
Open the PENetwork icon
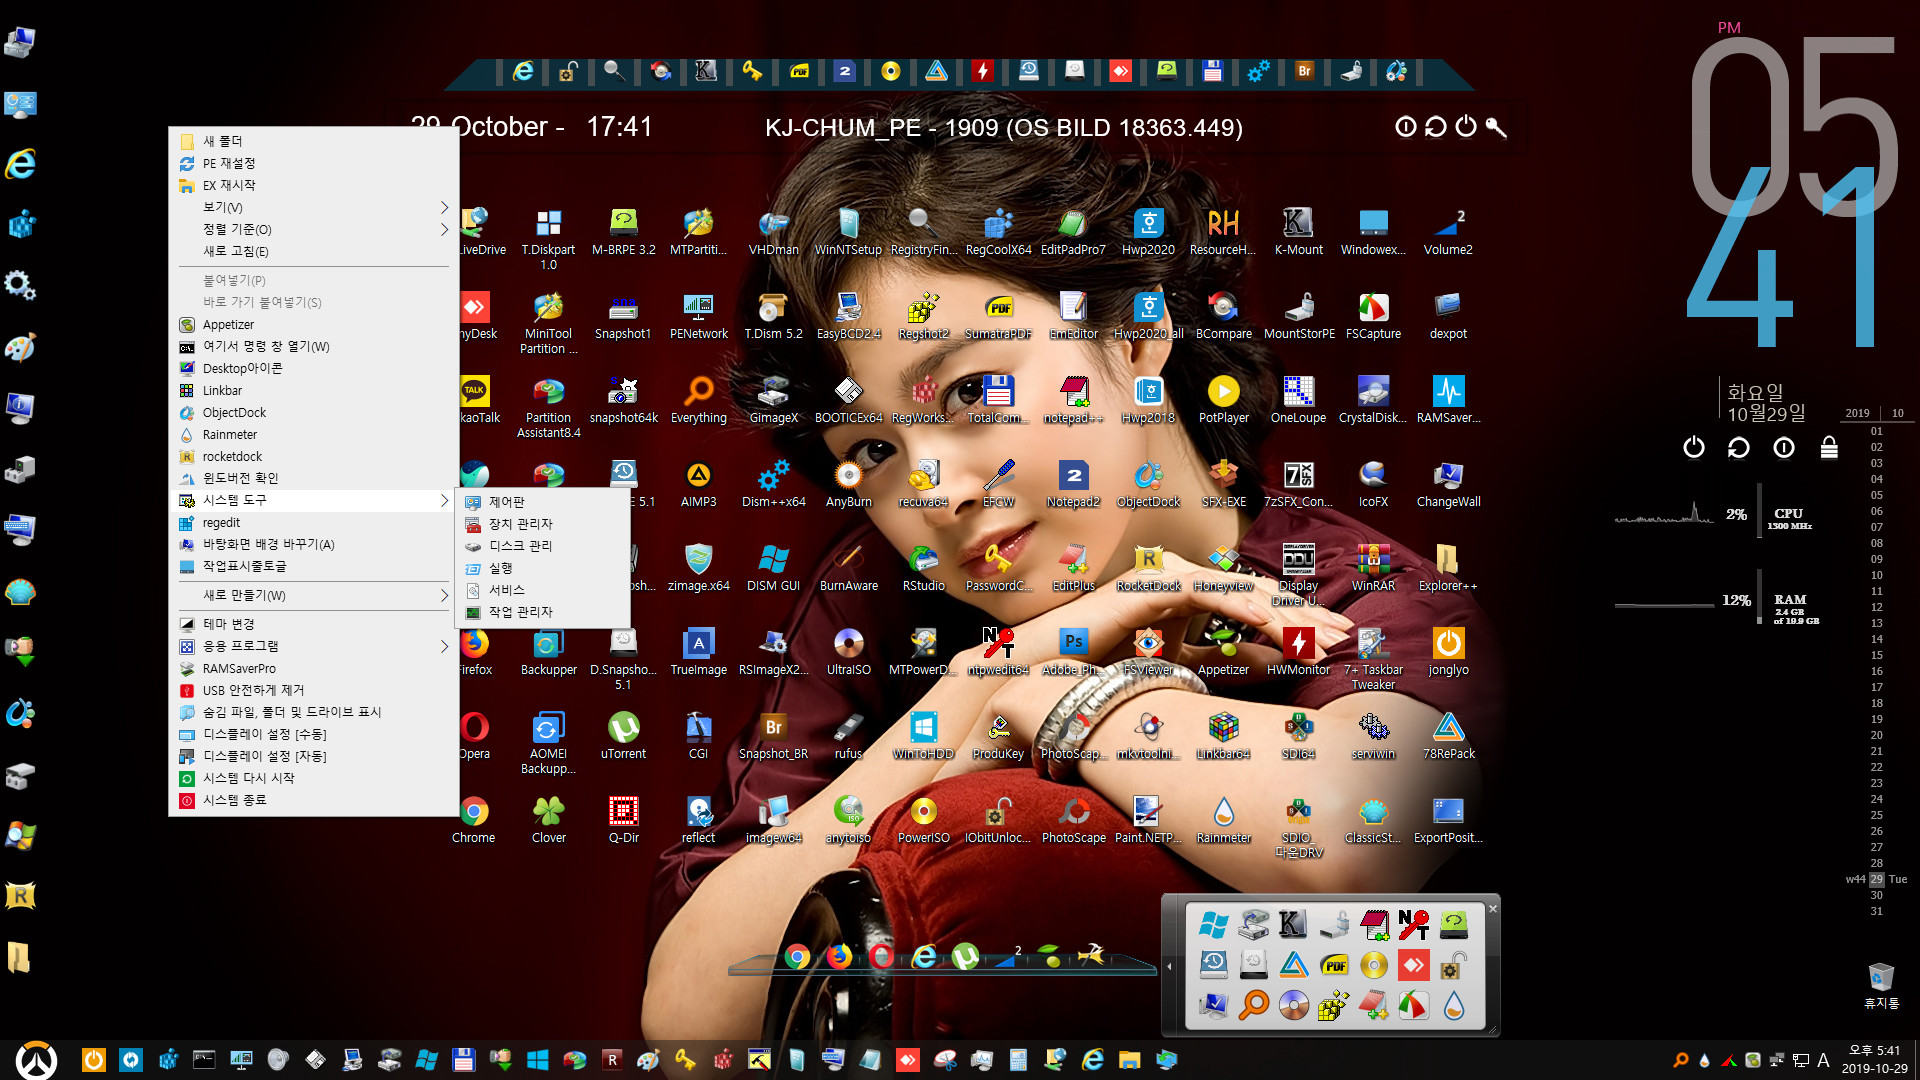tap(698, 315)
